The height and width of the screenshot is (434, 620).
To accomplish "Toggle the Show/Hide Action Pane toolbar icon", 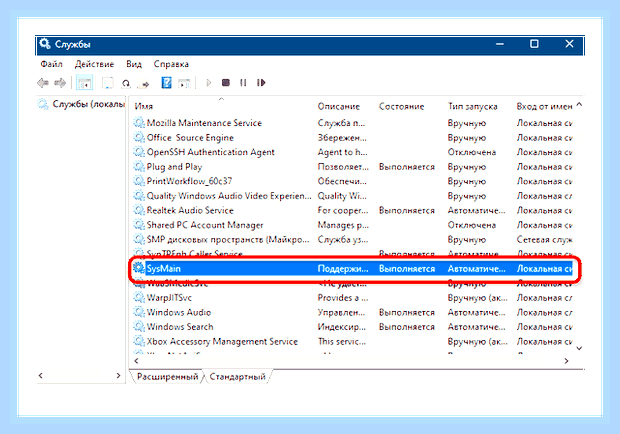I will coord(184,83).
